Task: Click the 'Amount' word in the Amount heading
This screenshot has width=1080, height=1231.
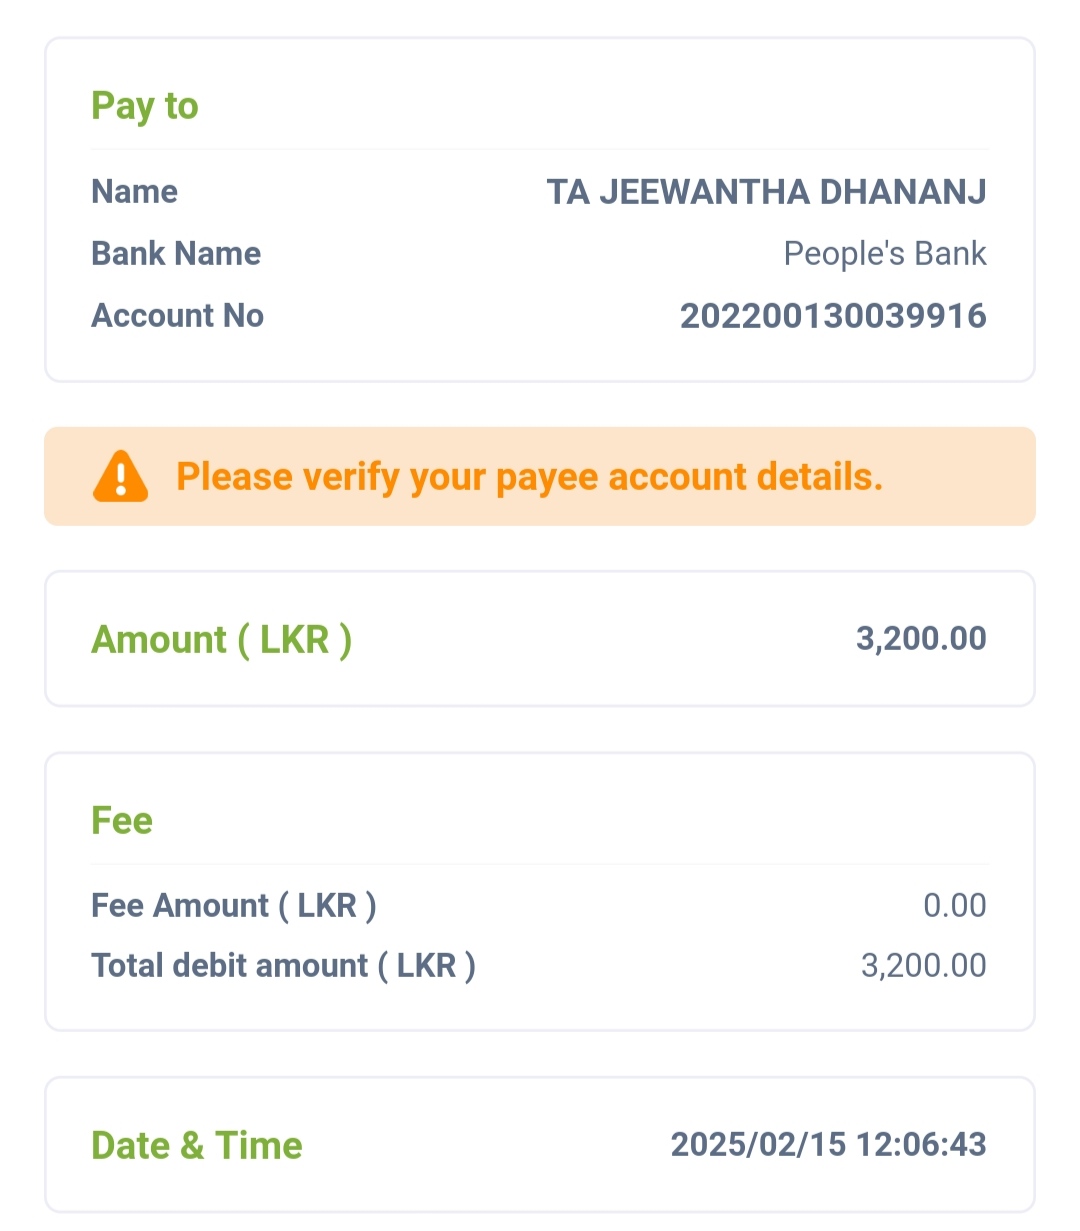Action: point(159,640)
